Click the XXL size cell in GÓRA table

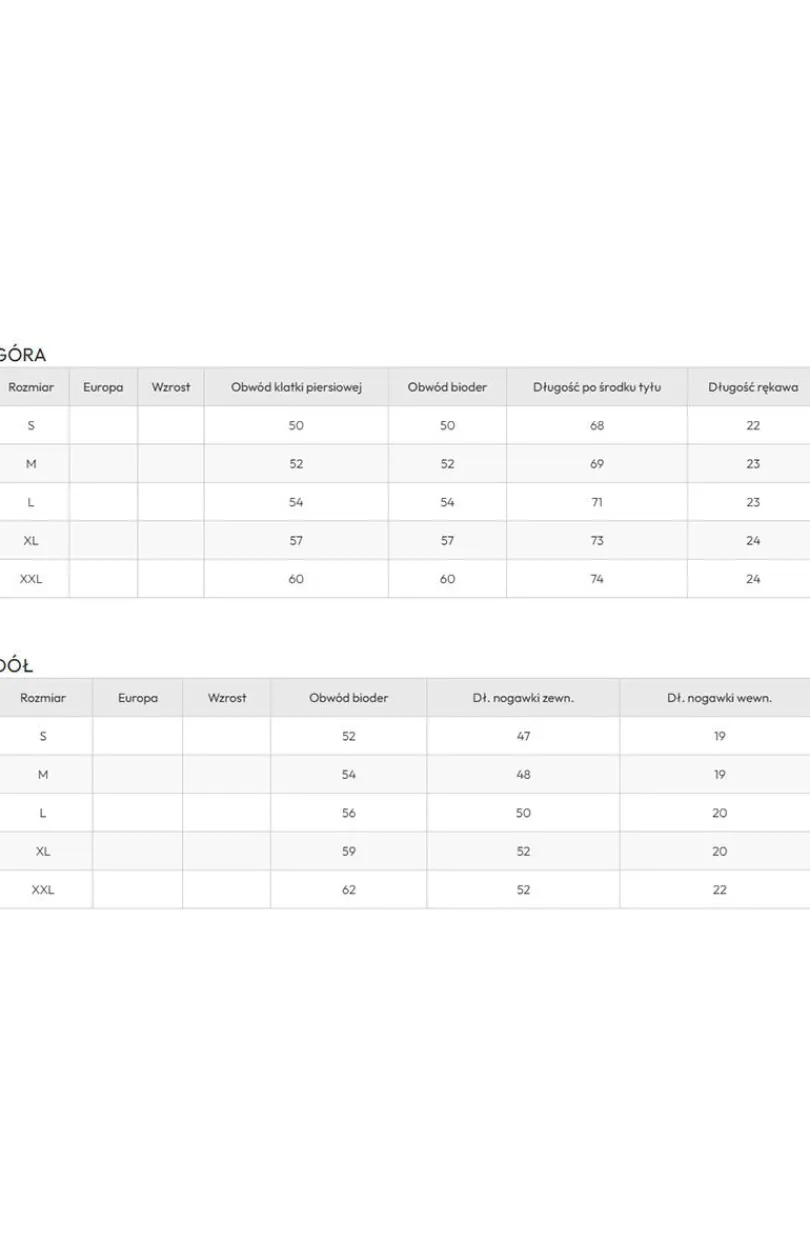tap(31, 579)
